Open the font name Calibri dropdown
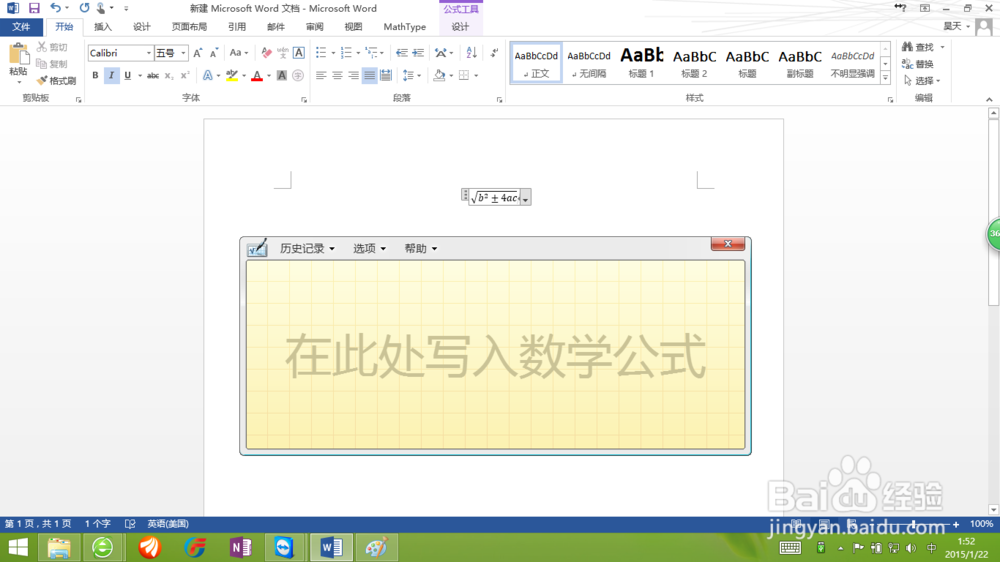1000x562 pixels. pos(149,53)
